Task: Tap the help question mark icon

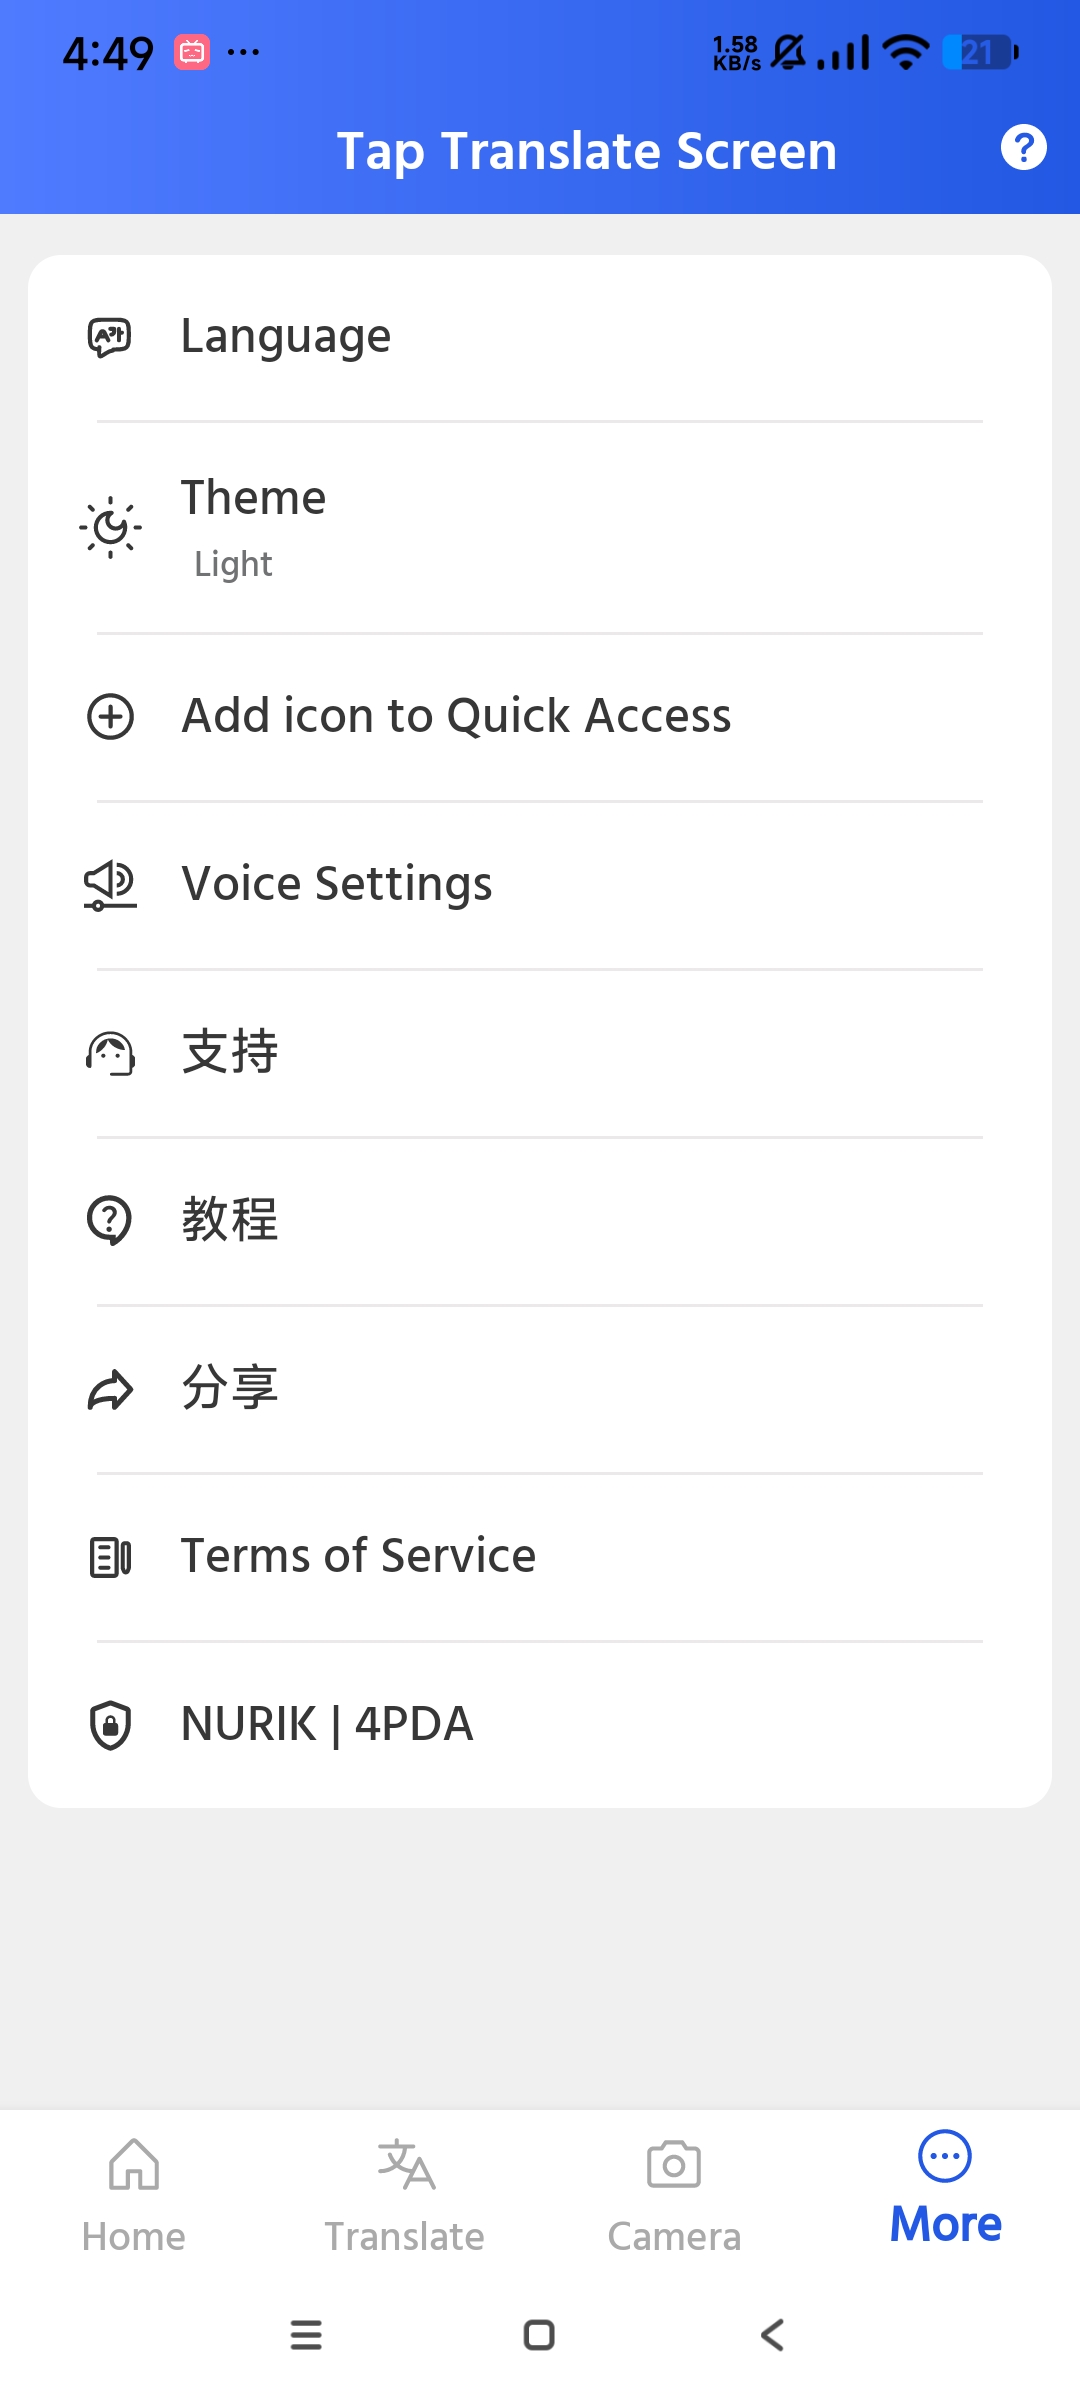Action: (x=1023, y=148)
